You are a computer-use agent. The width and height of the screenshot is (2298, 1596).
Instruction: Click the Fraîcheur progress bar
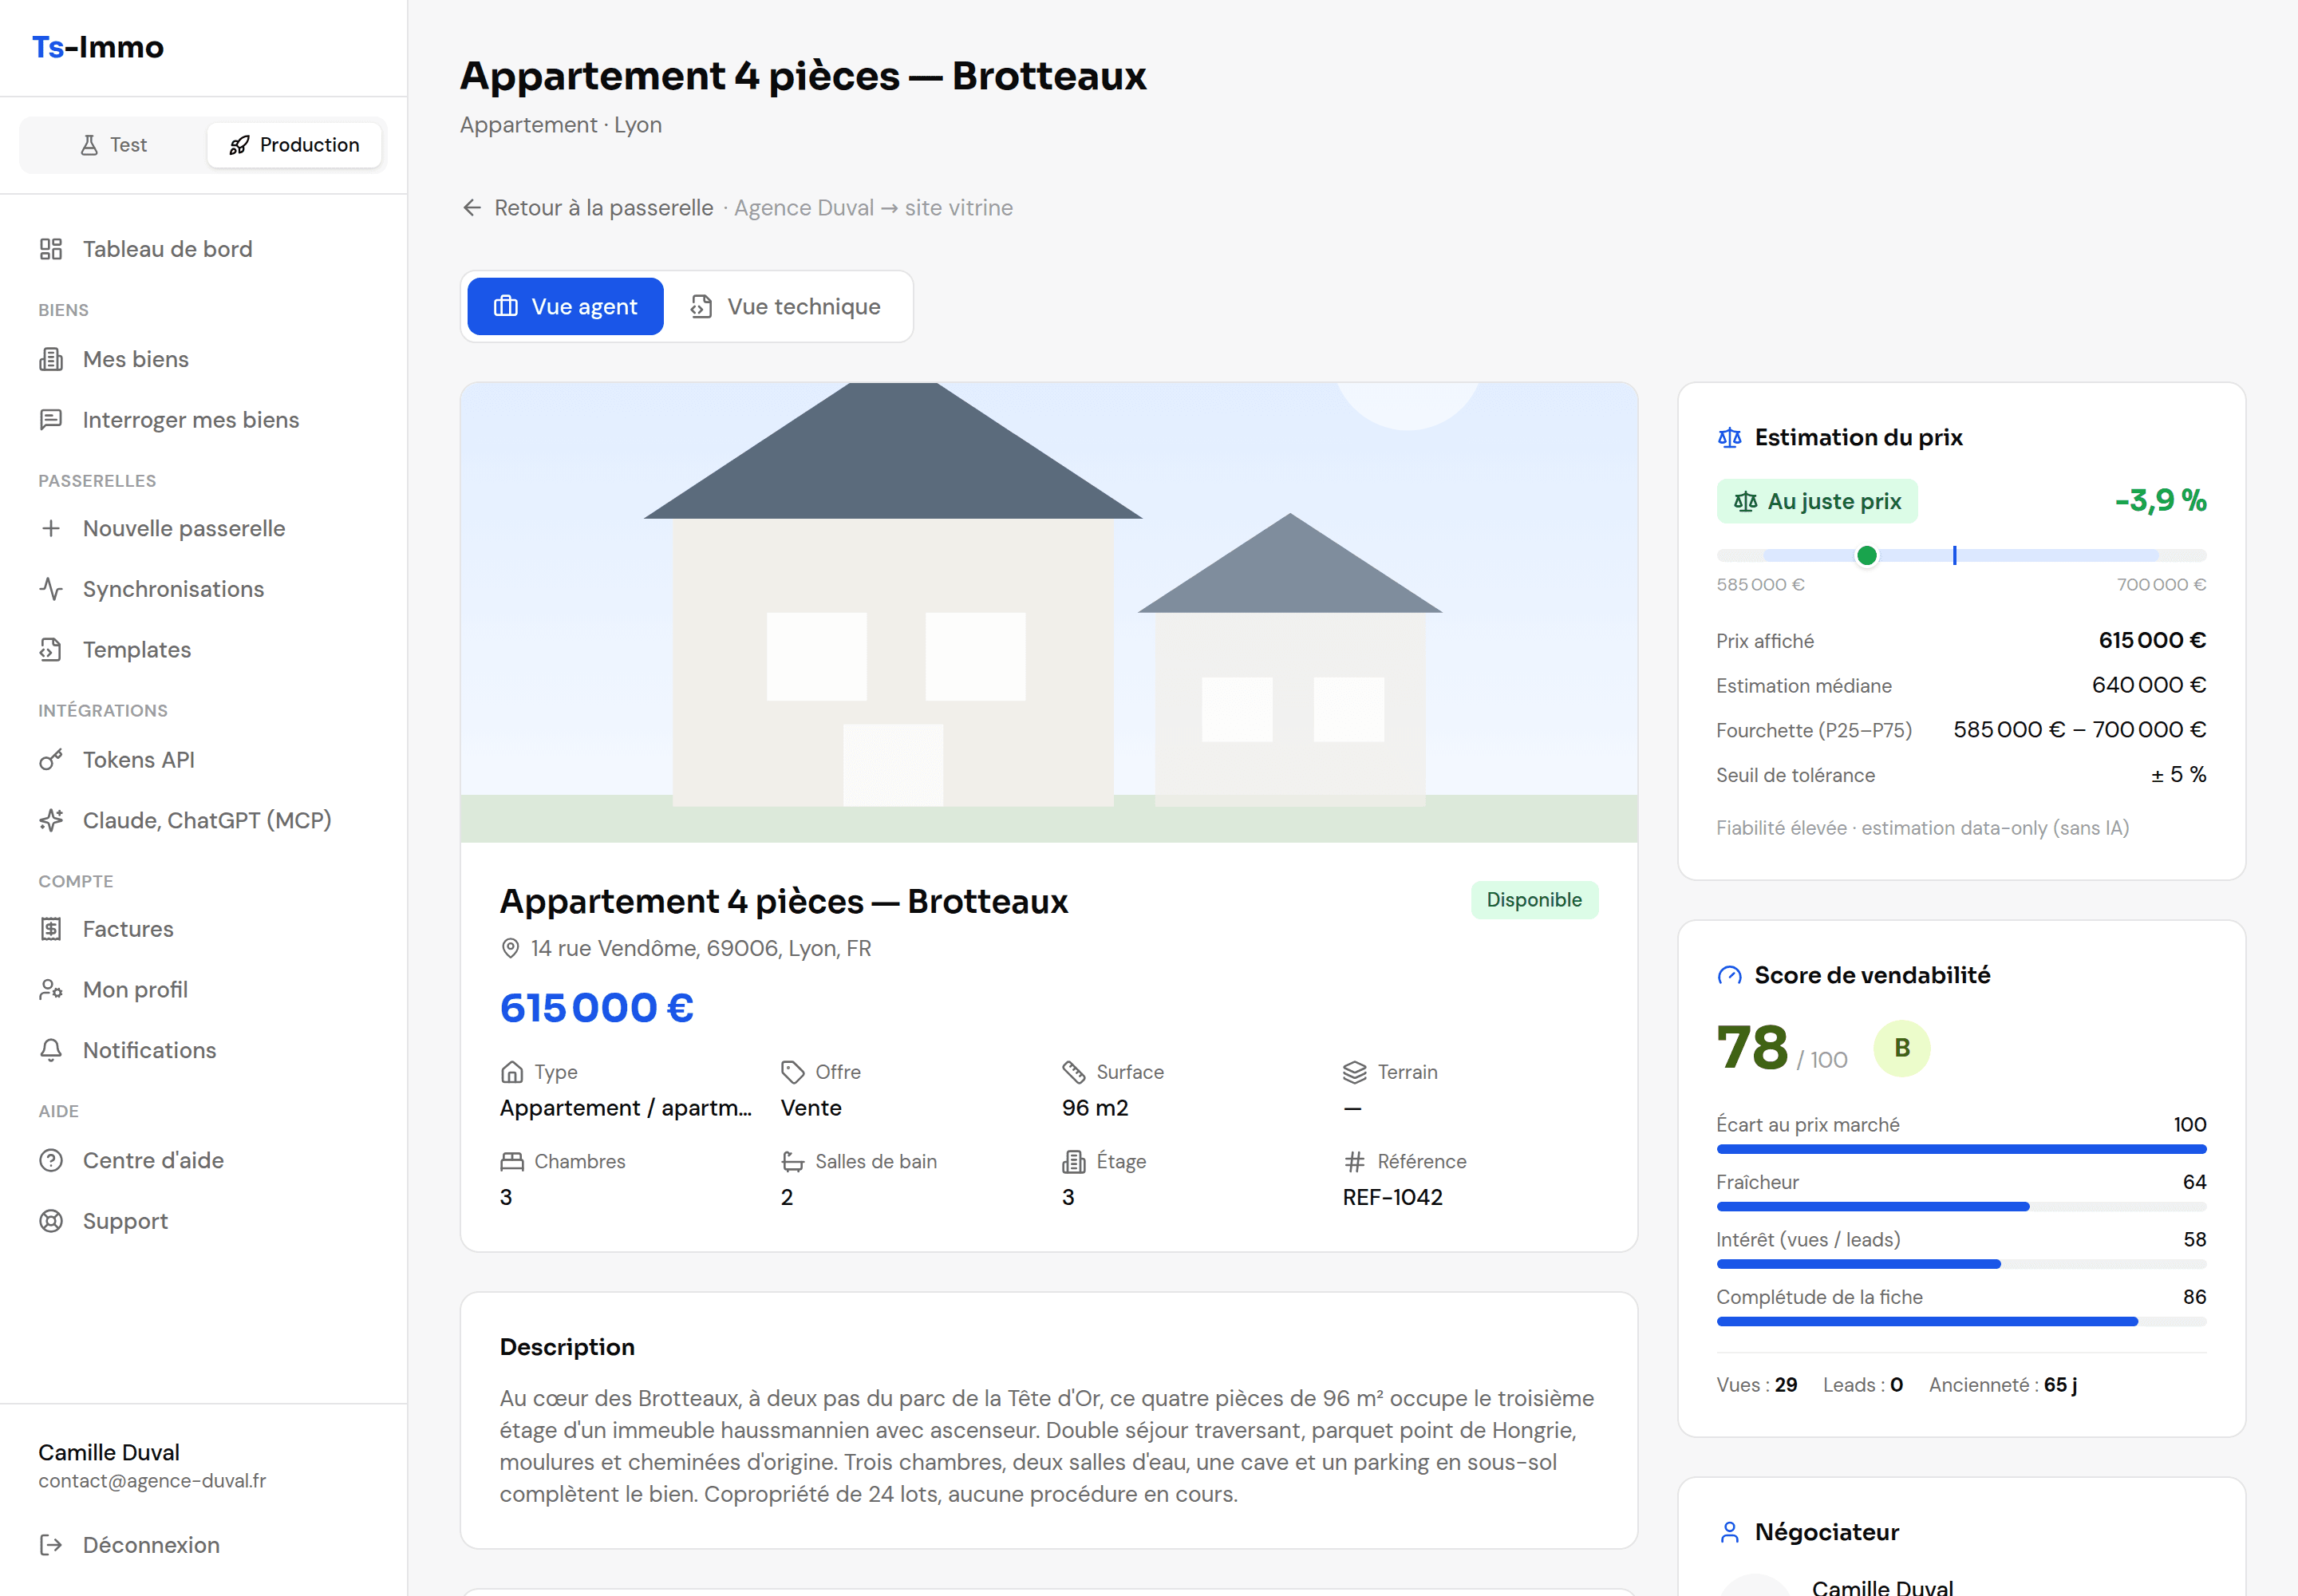tap(1961, 1207)
